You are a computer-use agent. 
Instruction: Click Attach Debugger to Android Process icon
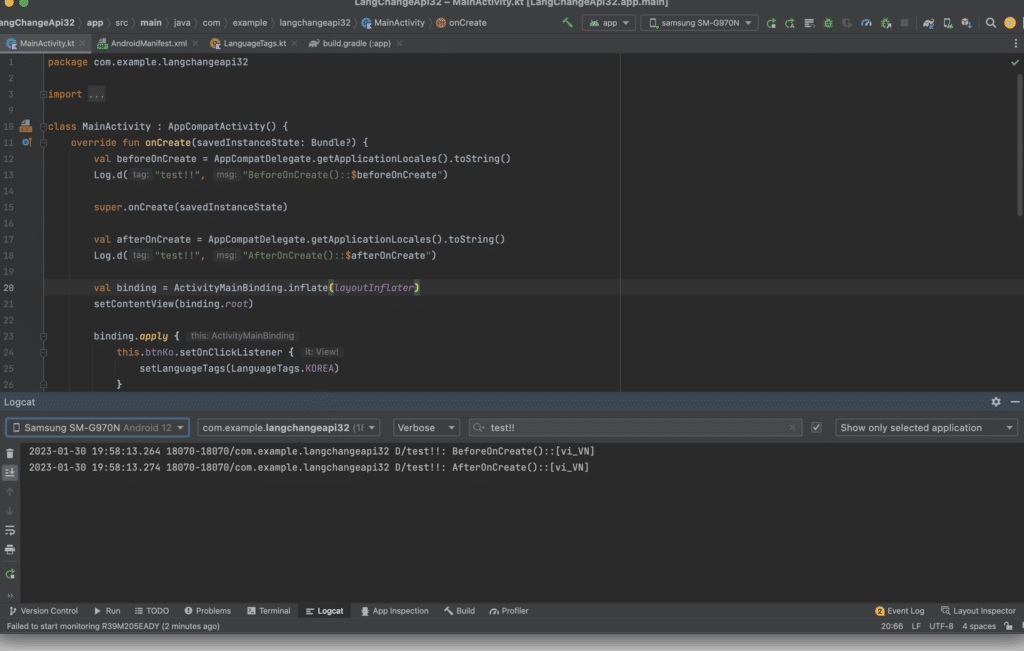pyautogui.click(x=886, y=23)
